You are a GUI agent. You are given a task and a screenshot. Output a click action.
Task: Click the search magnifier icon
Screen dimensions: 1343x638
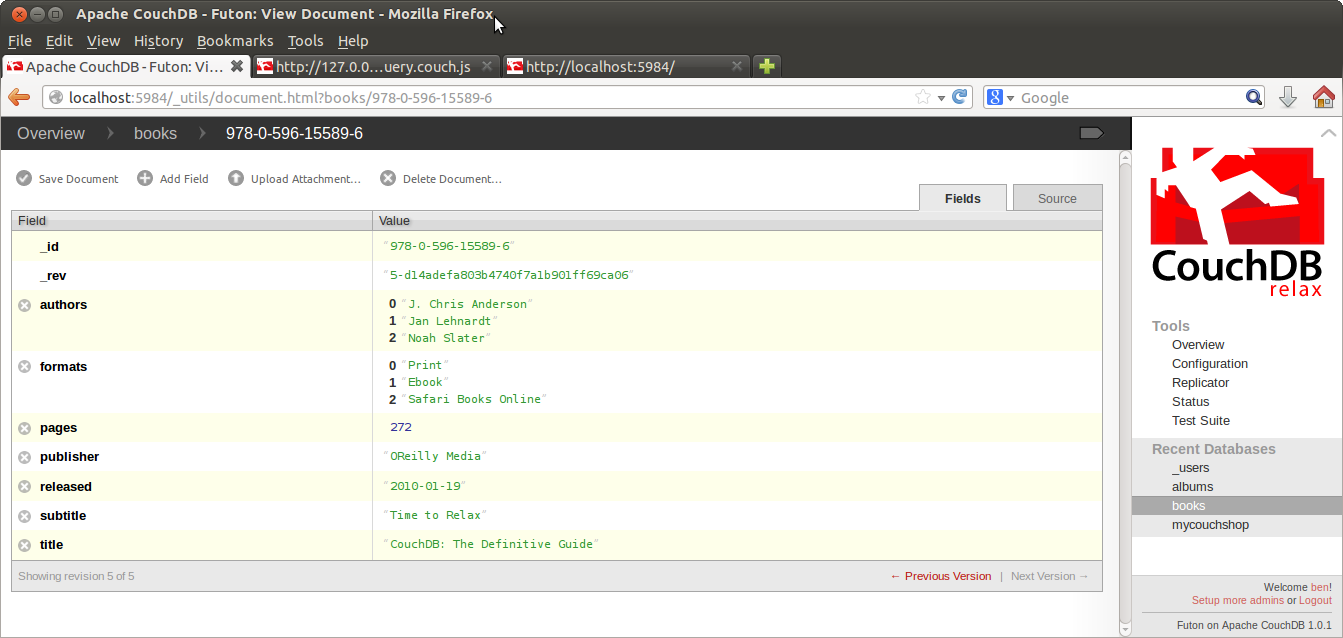(1254, 97)
